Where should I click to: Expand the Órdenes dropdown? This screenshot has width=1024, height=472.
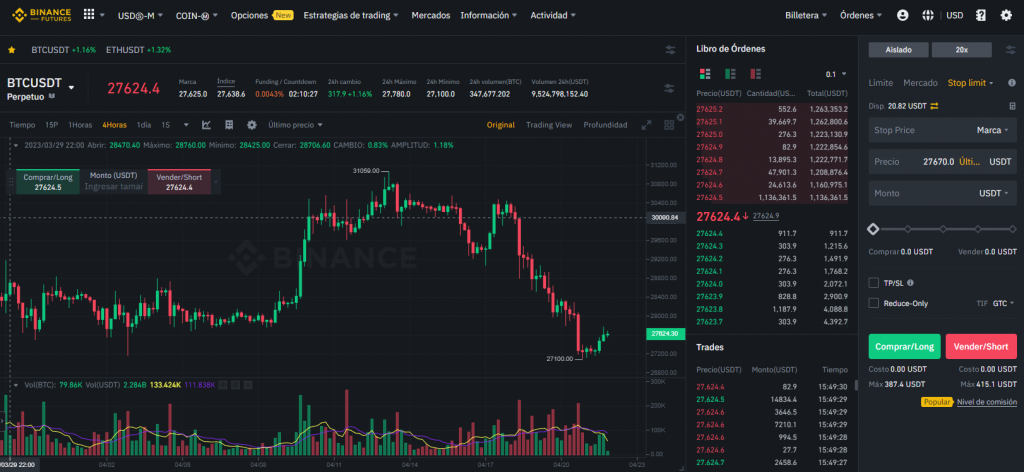[x=861, y=15]
